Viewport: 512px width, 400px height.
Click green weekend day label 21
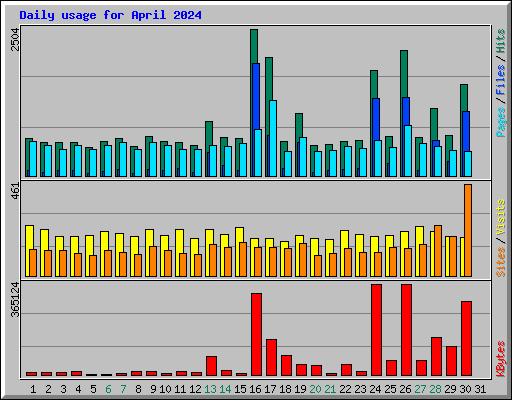point(330,389)
